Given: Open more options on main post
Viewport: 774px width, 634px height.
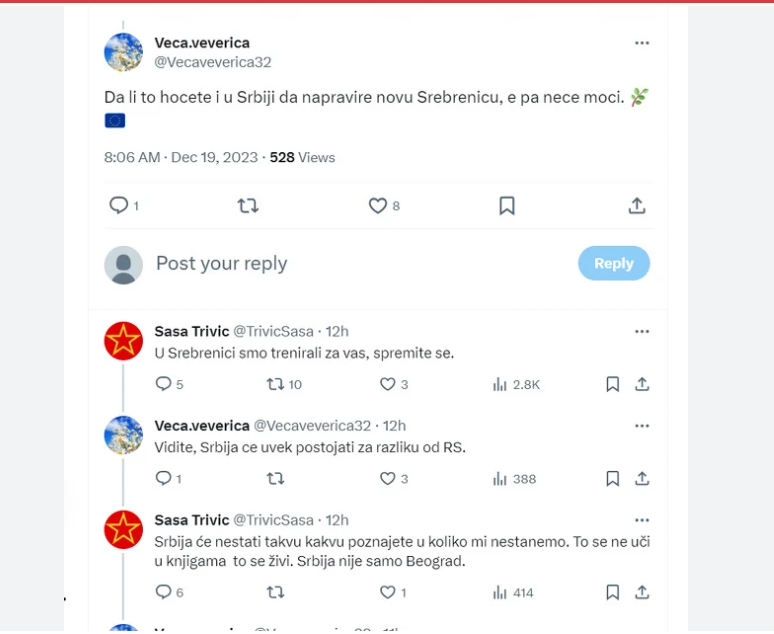Looking at the screenshot, I should [x=642, y=43].
